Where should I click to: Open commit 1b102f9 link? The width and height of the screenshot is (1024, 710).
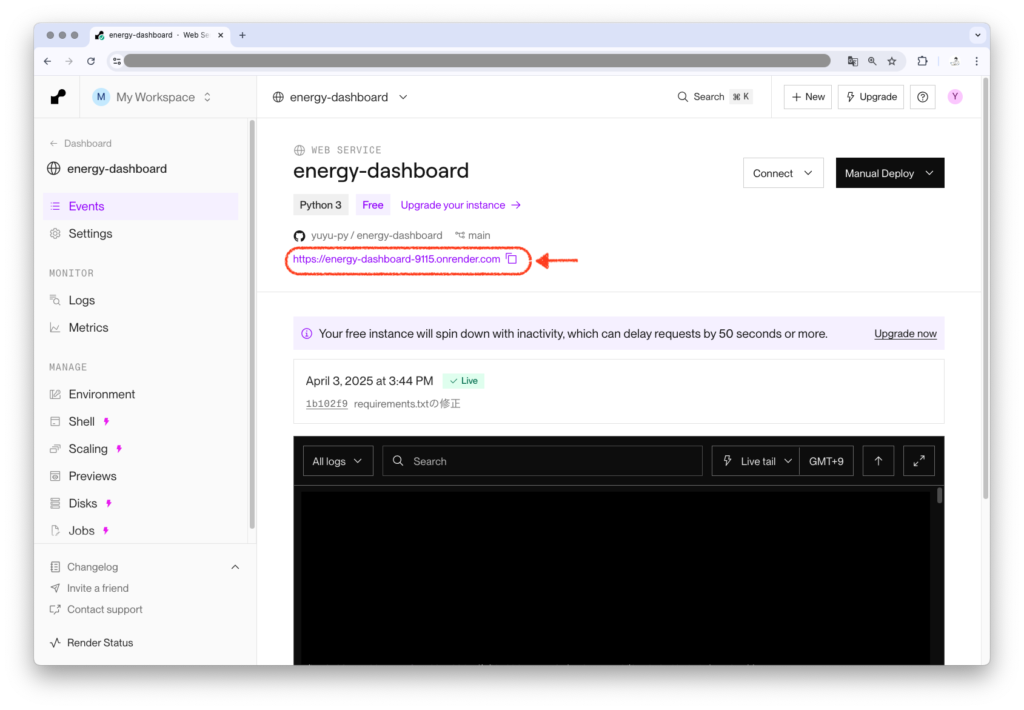click(x=327, y=404)
